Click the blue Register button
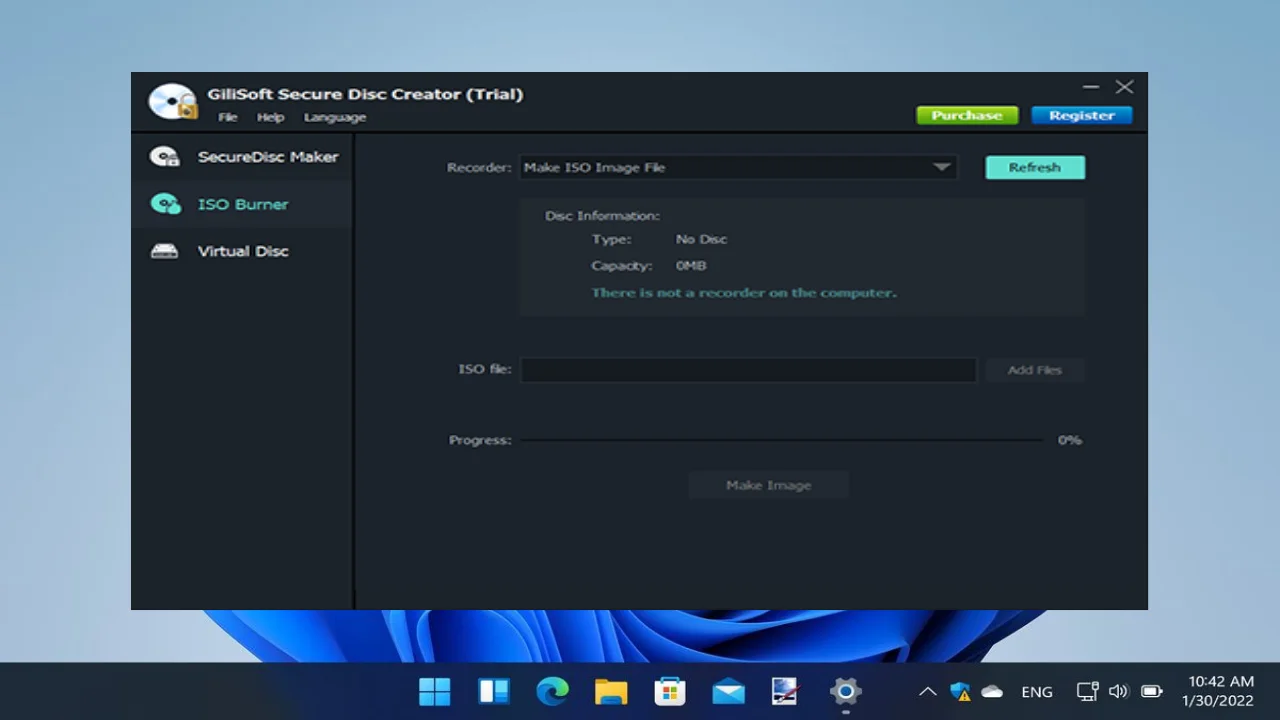 1081,115
